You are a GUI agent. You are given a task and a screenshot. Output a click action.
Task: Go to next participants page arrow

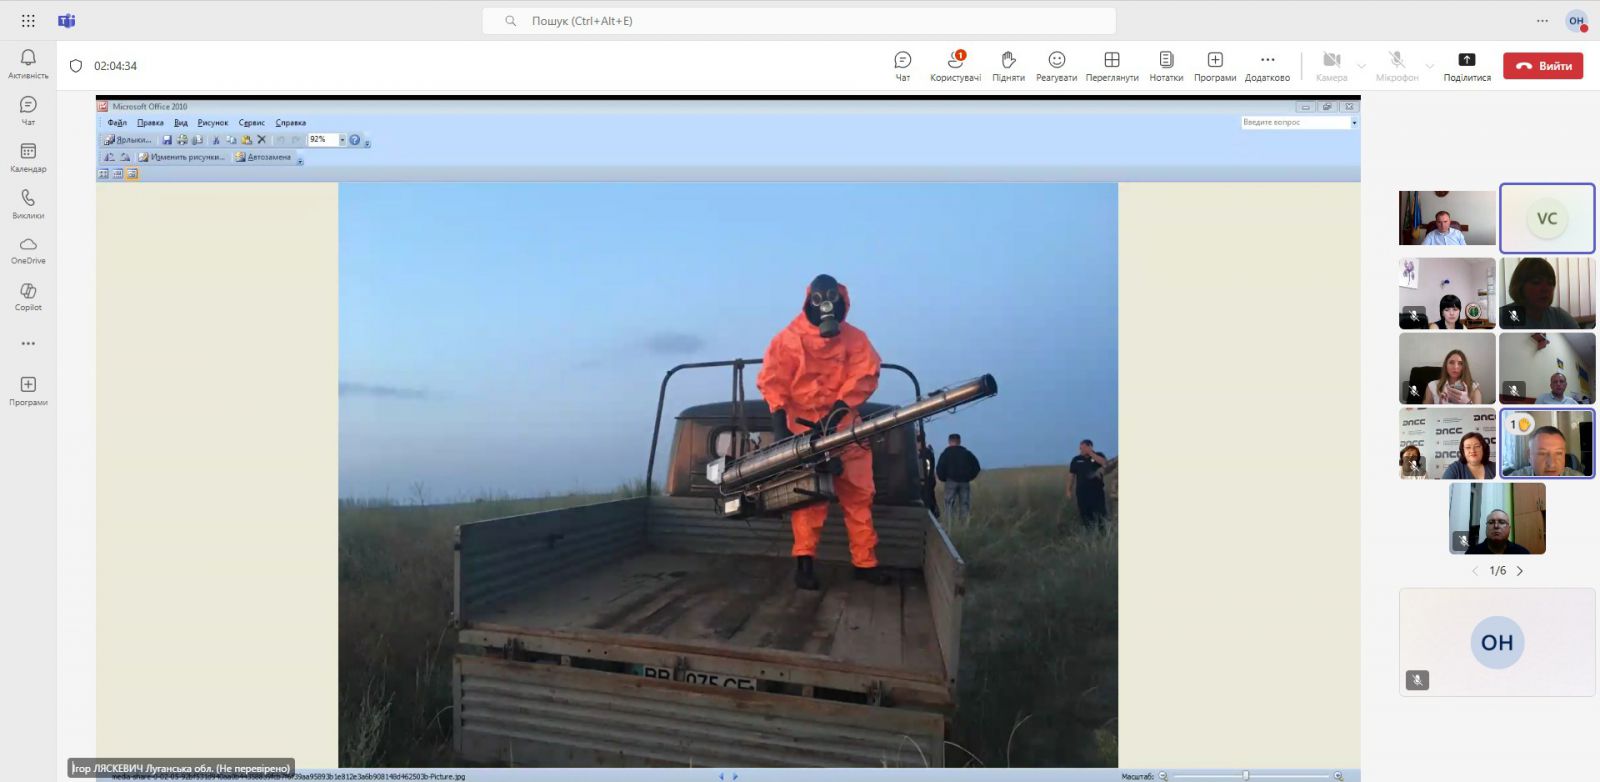[1520, 571]
